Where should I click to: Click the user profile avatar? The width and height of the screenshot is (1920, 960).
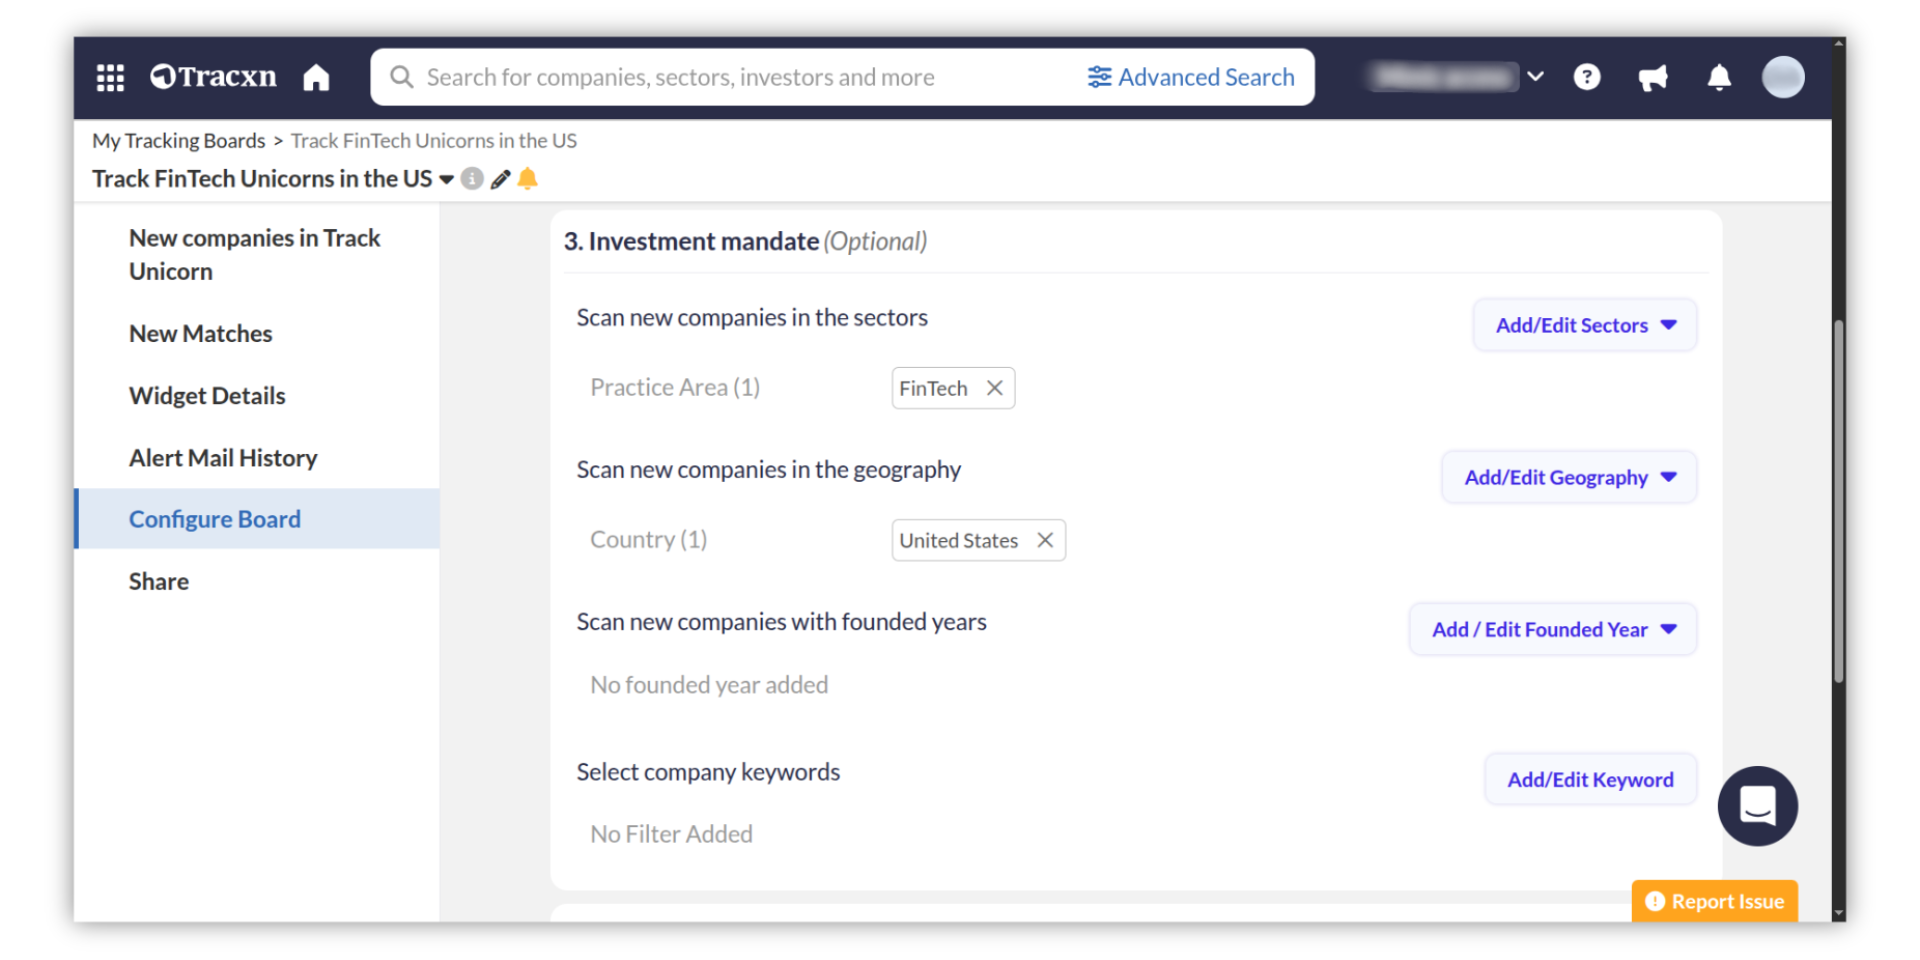[x=1782, y=77]
